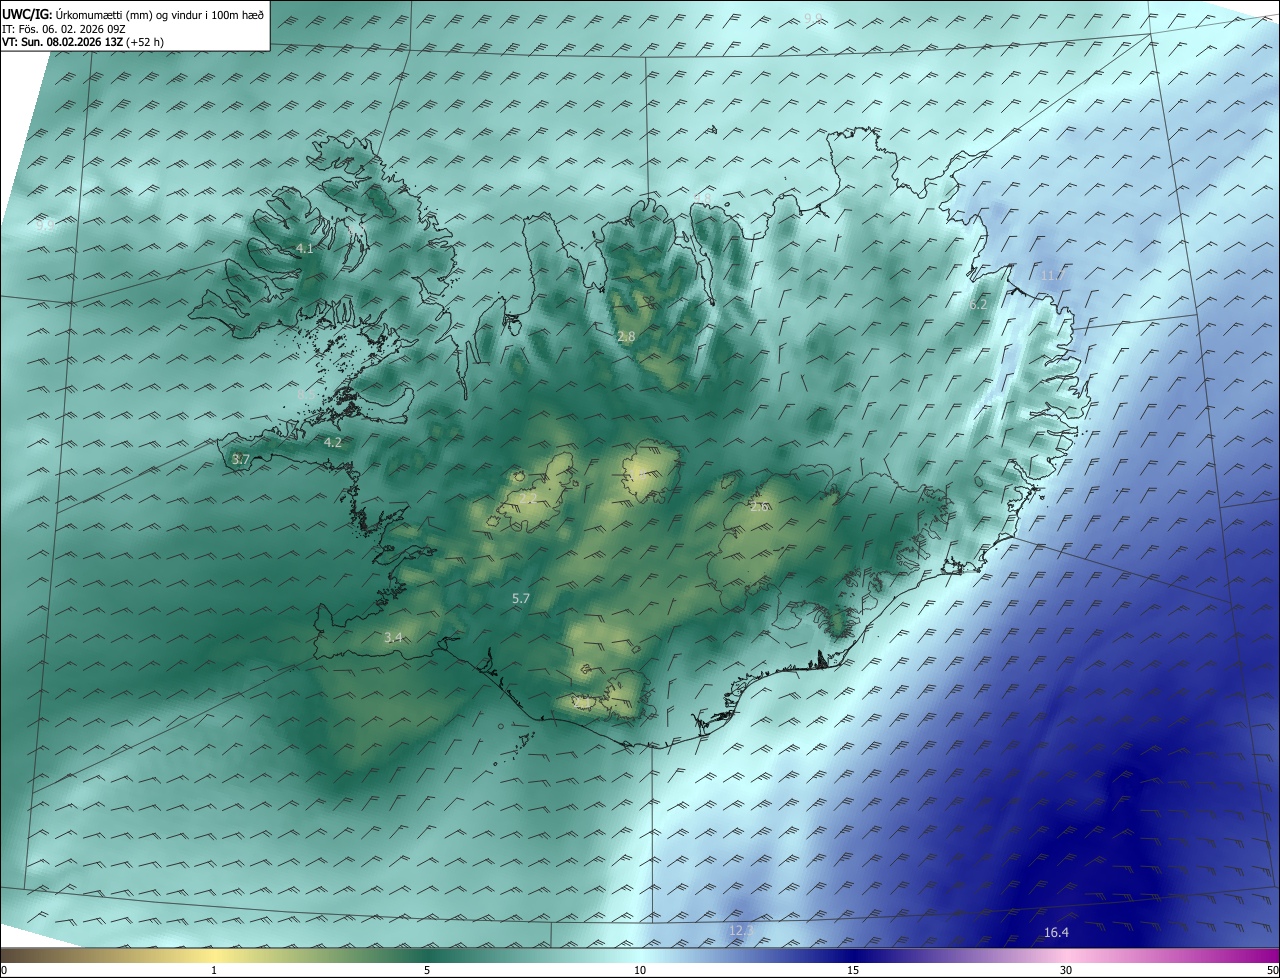This screenshot has width=1280, height=978.
Task: Click the 0 tick on the color scale
Action: (4, 970)
